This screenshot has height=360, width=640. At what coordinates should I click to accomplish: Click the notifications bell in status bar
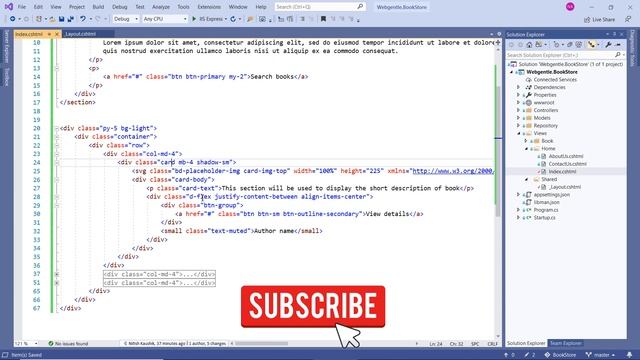(629, 355)
